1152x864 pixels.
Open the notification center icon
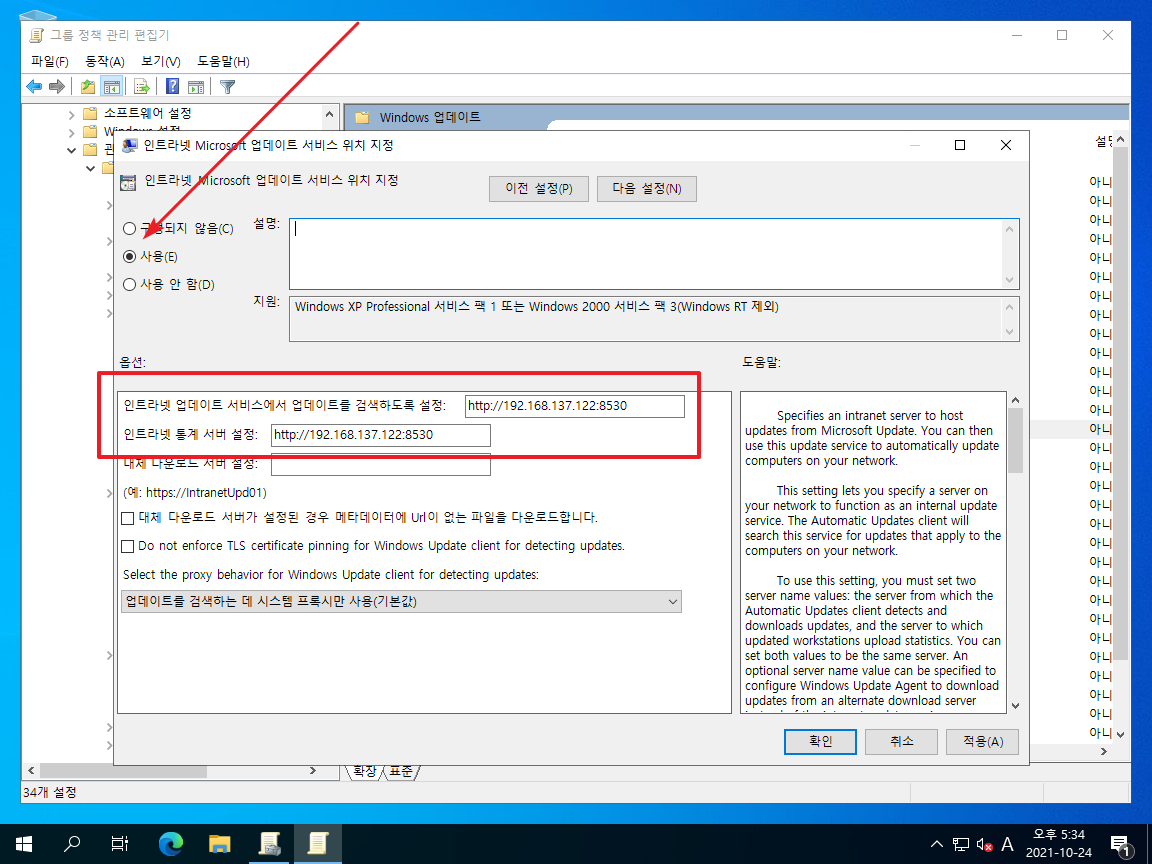(1120, 845)
